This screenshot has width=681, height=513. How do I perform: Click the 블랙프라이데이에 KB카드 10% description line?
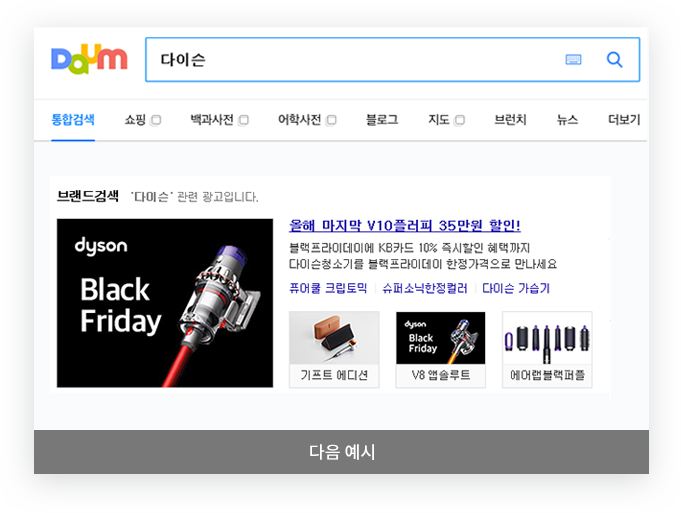tap(409, 248)
